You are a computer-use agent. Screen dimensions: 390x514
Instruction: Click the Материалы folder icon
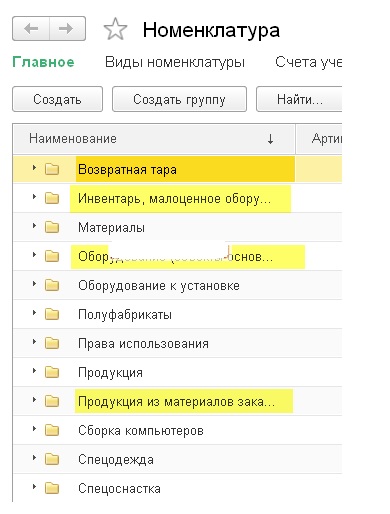tap(52, 227)
